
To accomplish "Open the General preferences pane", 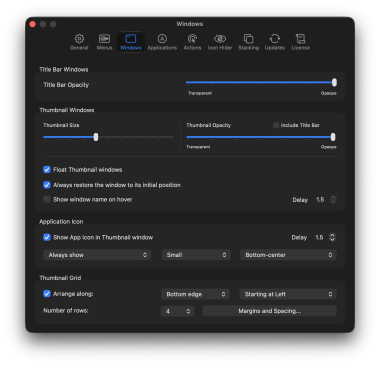I will tap(79, 42).
